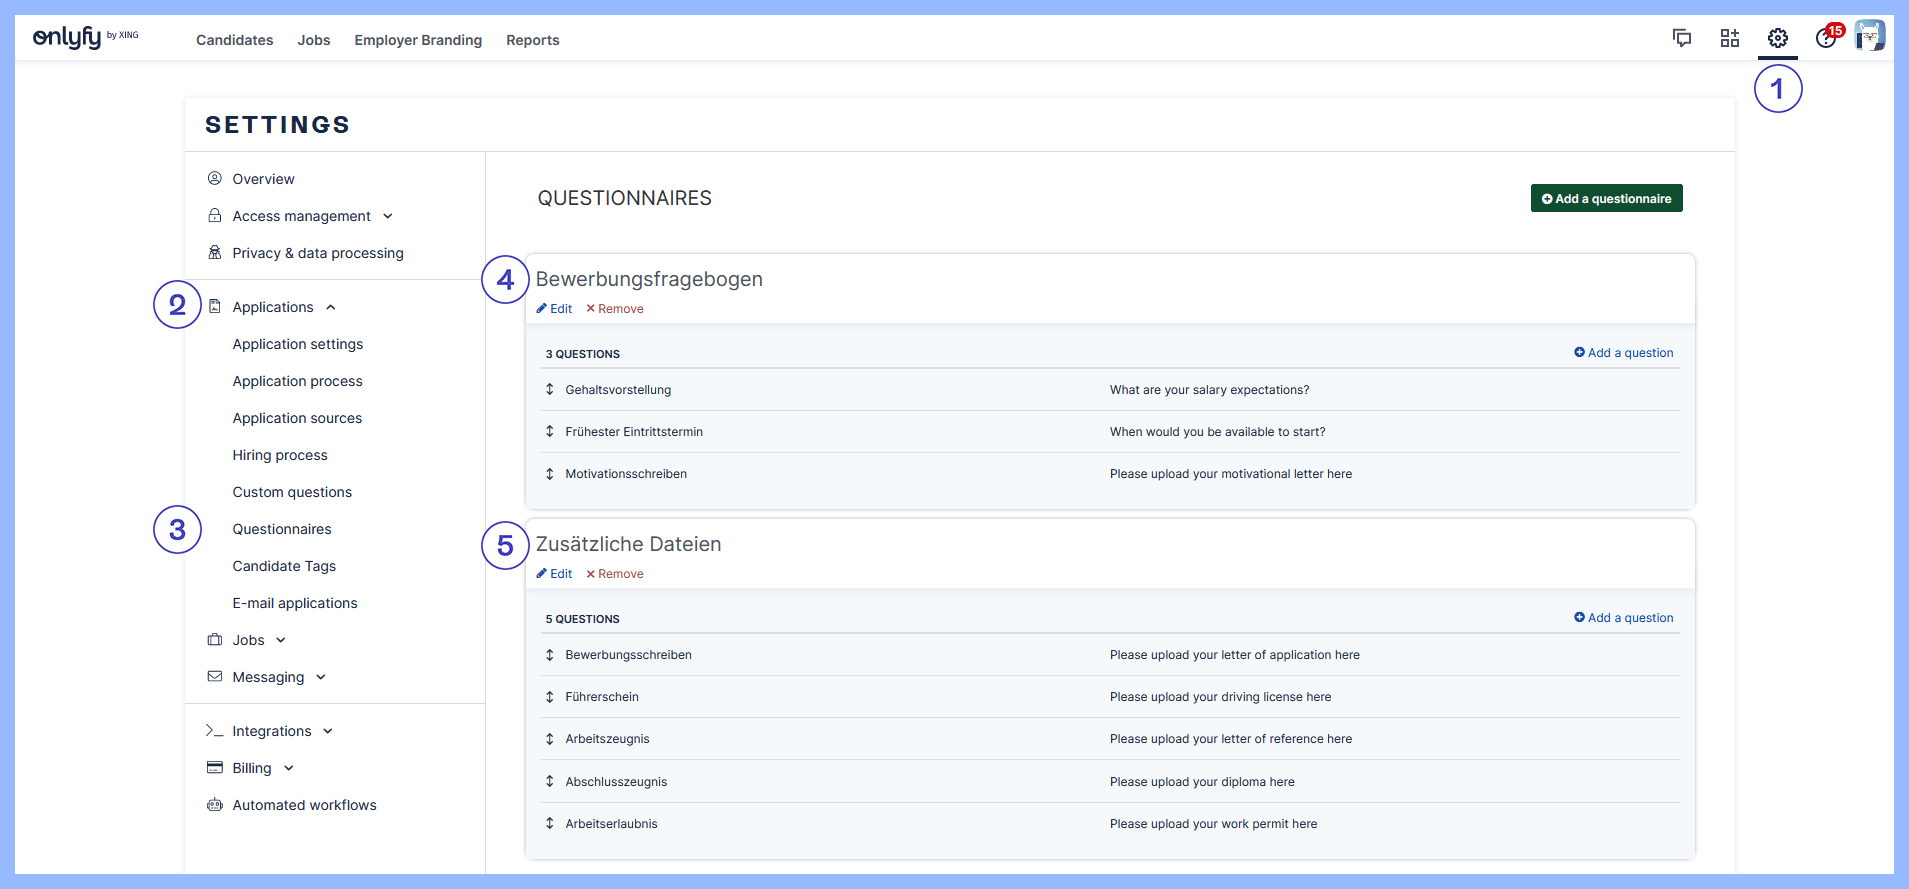Select Custom questions in sidebar
Image resolution: width=1909 pixels, height=889 pixels.
292,492
